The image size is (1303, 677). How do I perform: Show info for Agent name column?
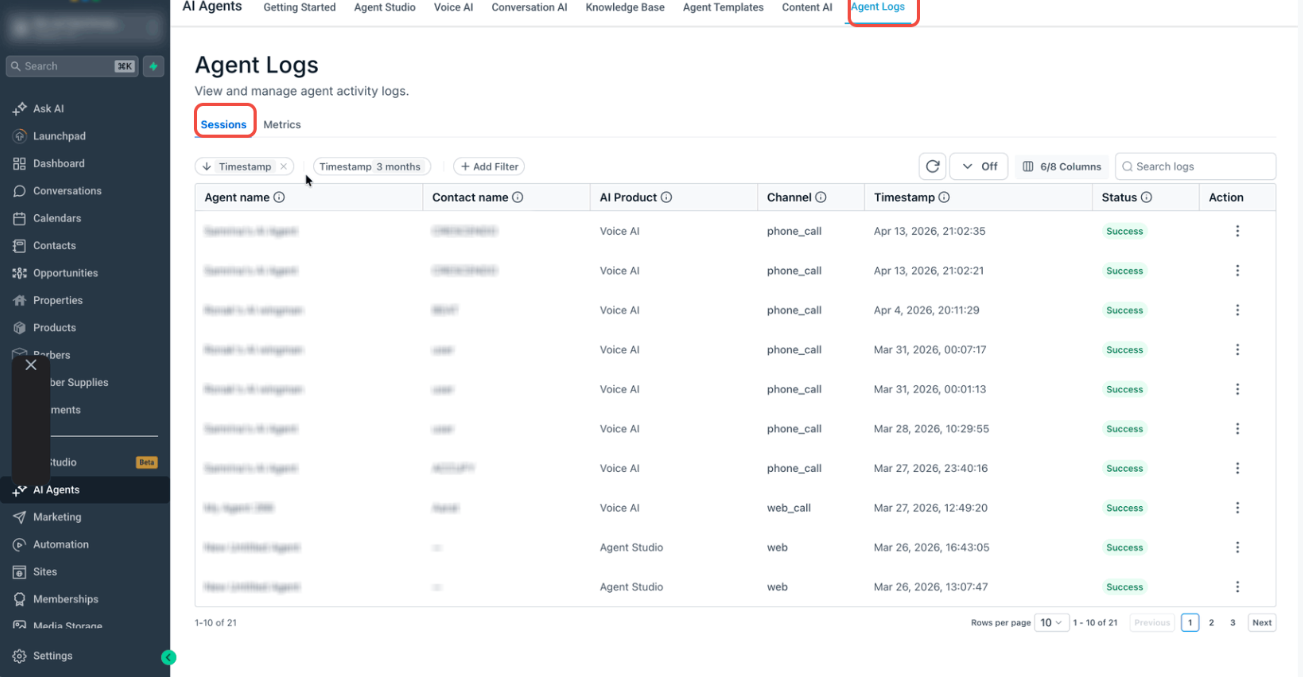pos(279,198)
